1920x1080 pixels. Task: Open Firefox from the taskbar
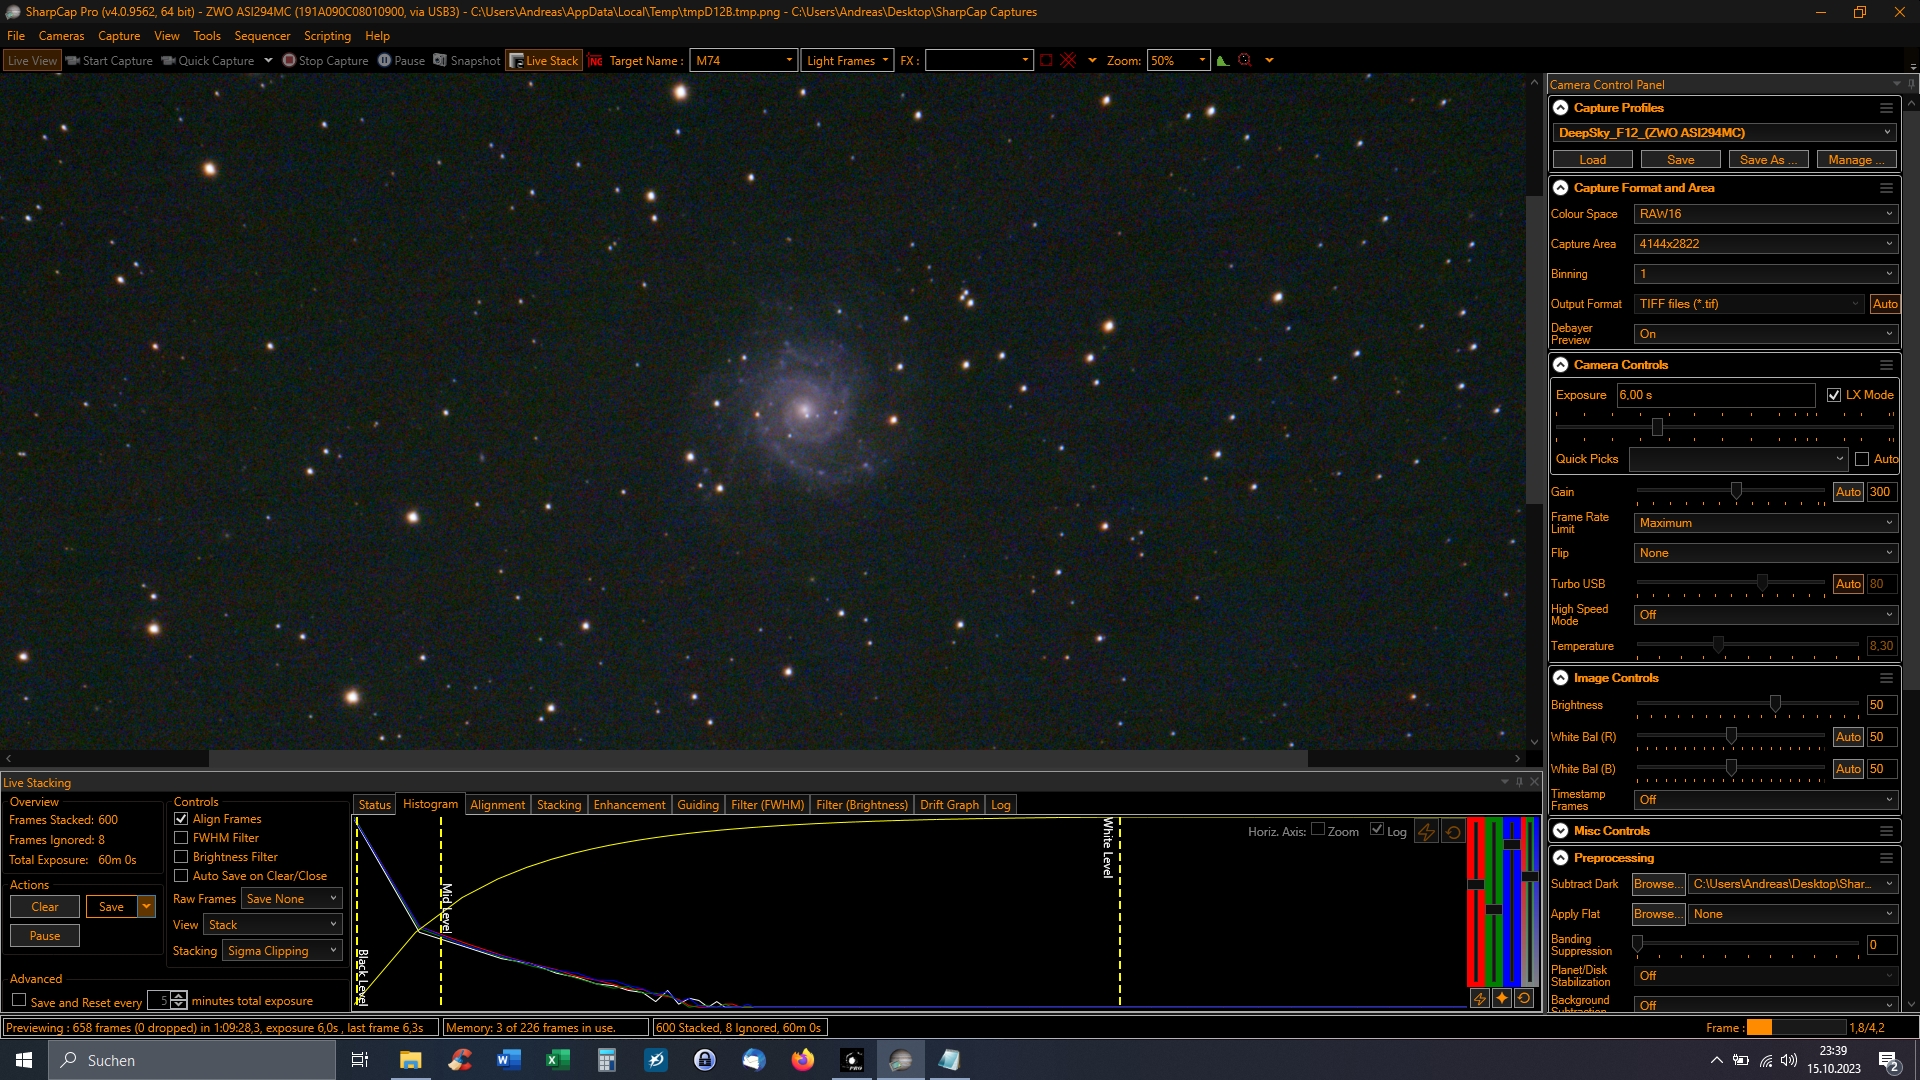point(803,1060)
